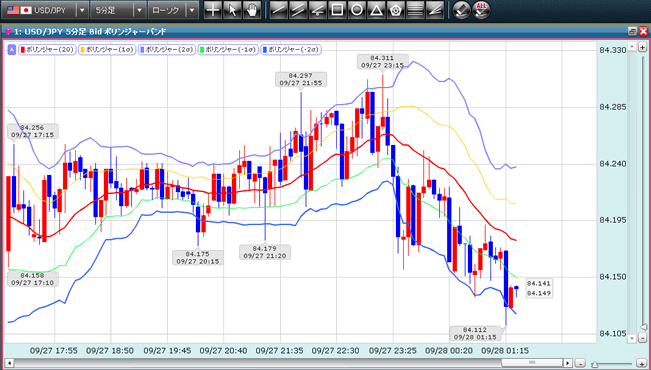Click the eraser tool icon
651x370 pixels.
coord(461,10)
